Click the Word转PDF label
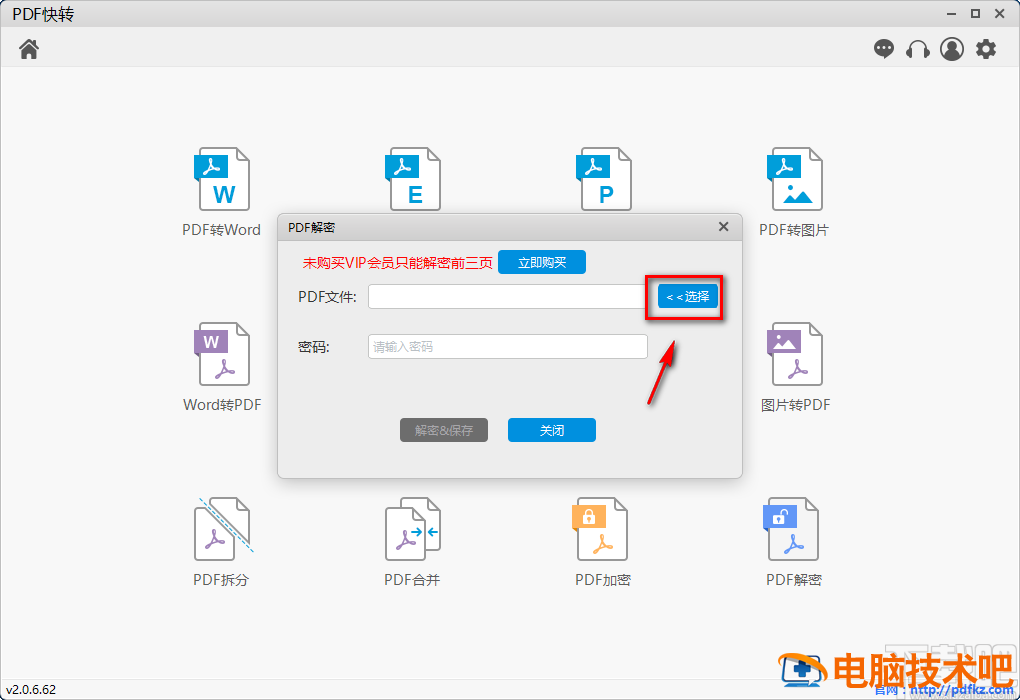 [x=222, y=405]
